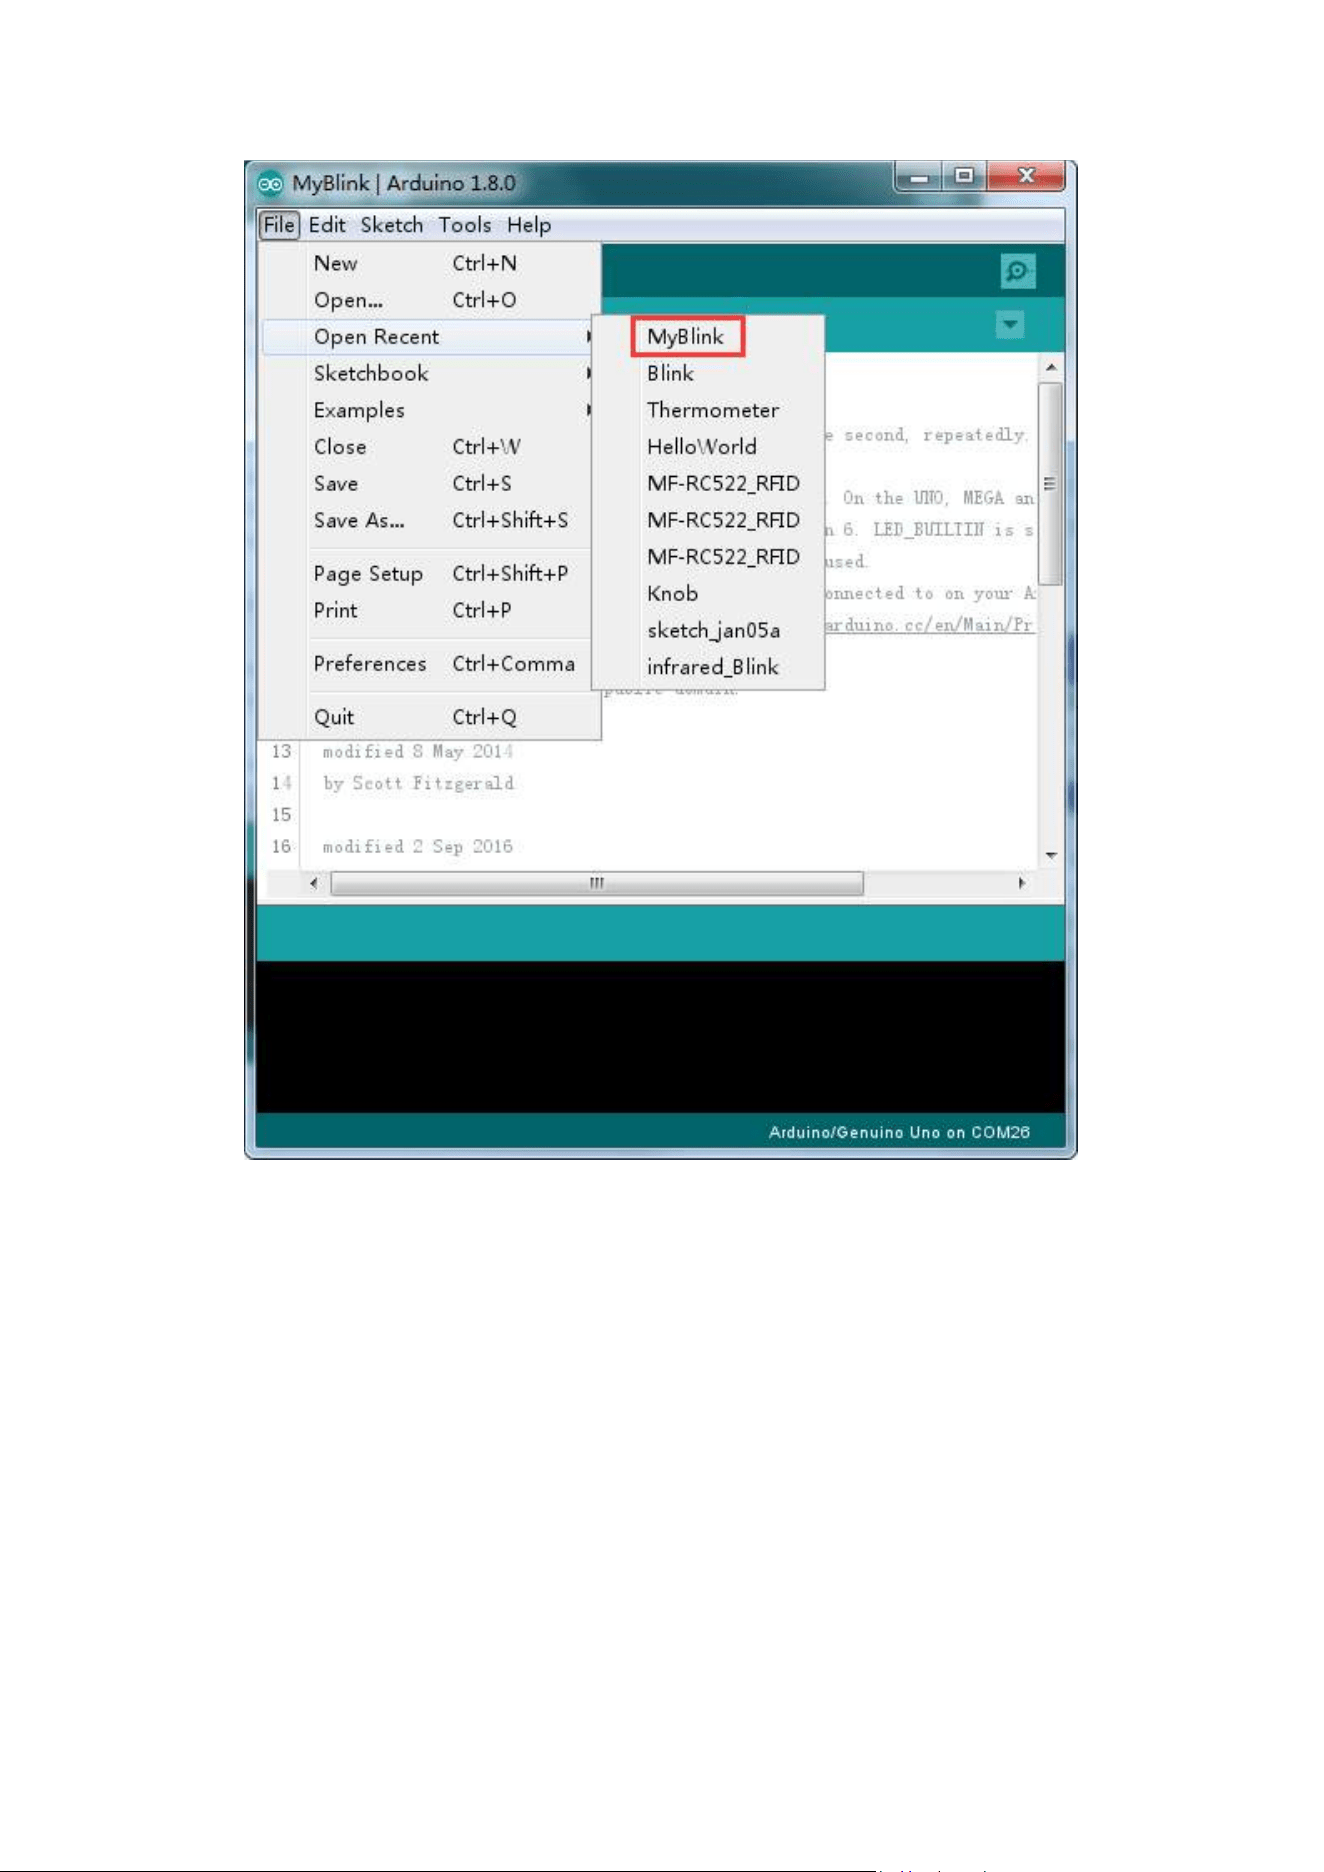This screenshot has width=1324, height=1872.
Task: Click the vertical scrollbar thumb
Action: (1050, 483)
